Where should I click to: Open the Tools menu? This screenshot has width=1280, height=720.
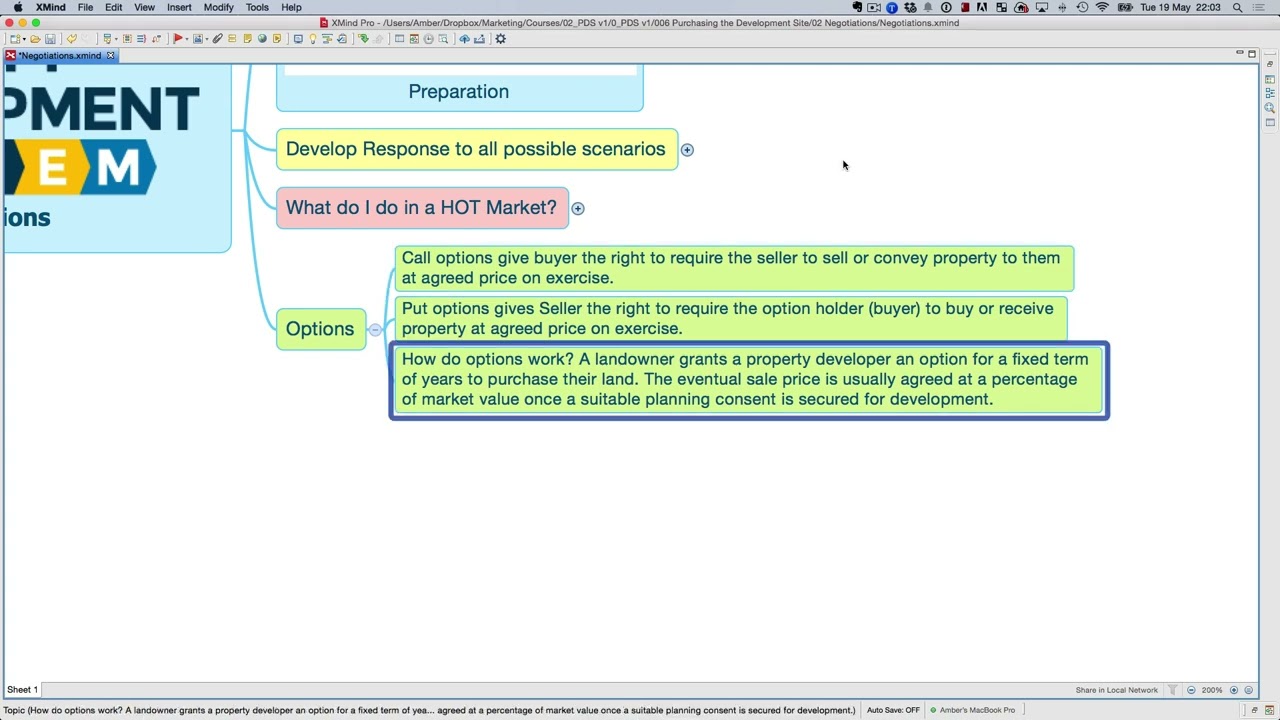tap(257, 7)
